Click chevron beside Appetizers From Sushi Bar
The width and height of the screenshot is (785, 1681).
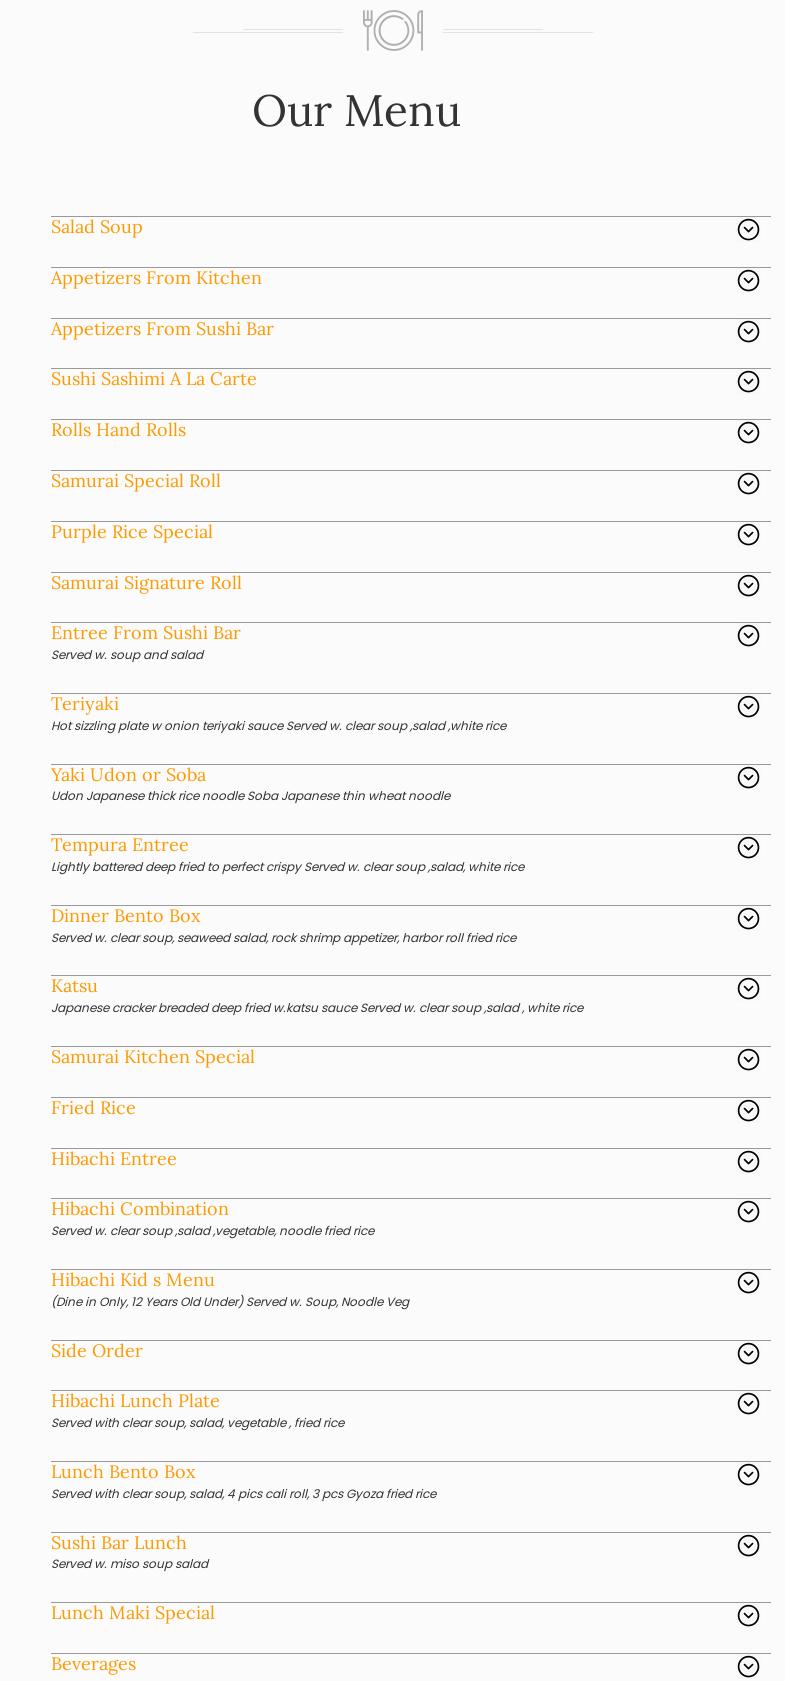[x=748, y=332]
